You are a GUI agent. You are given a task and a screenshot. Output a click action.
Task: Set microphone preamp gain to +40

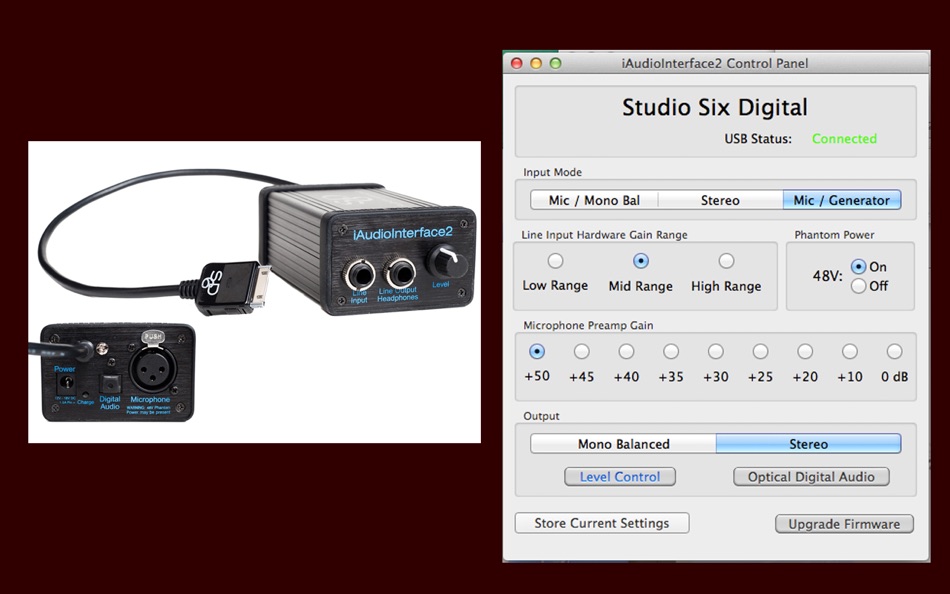click(626, 351)
